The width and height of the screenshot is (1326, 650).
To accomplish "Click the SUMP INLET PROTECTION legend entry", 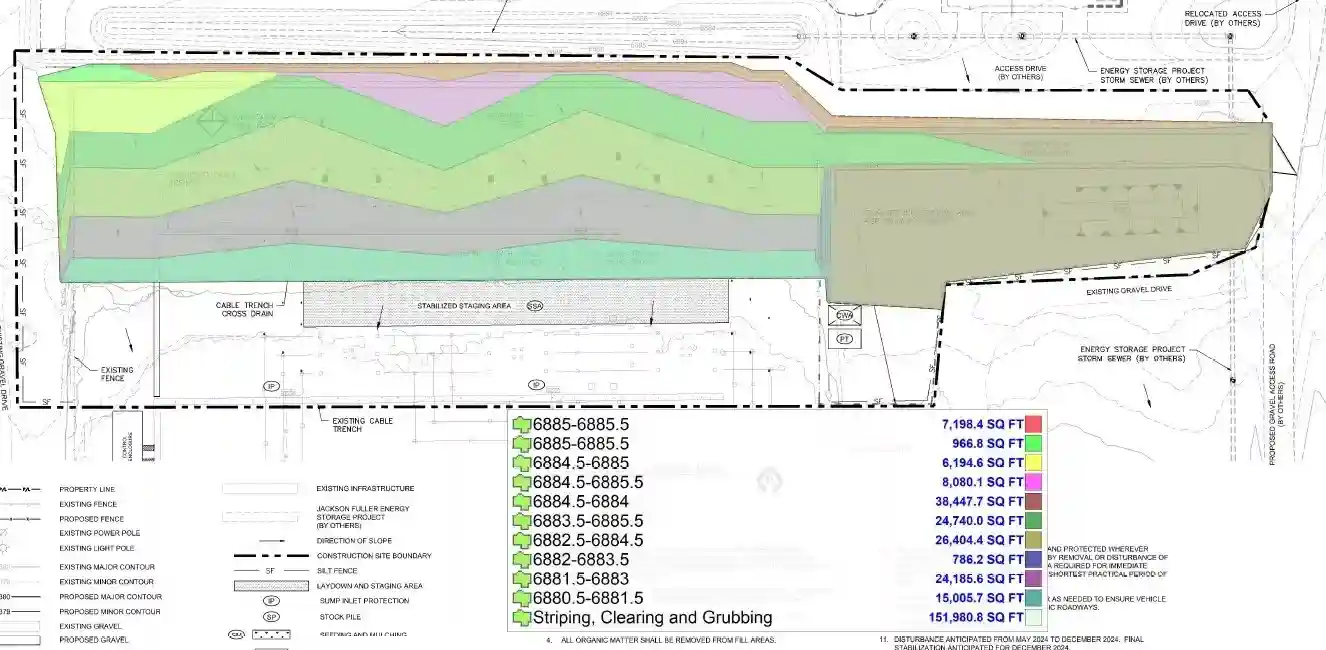I will 363,601.
